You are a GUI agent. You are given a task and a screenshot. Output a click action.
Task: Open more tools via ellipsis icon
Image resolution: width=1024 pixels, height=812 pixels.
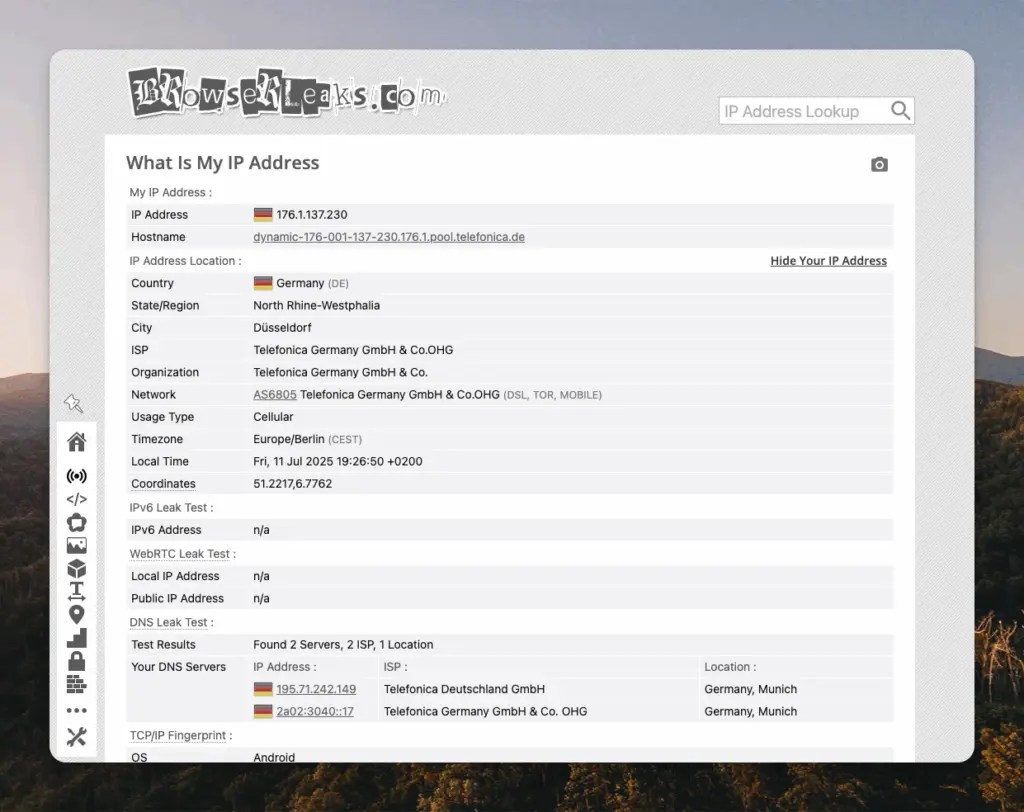pyautogui.click(x=77, y=710)
